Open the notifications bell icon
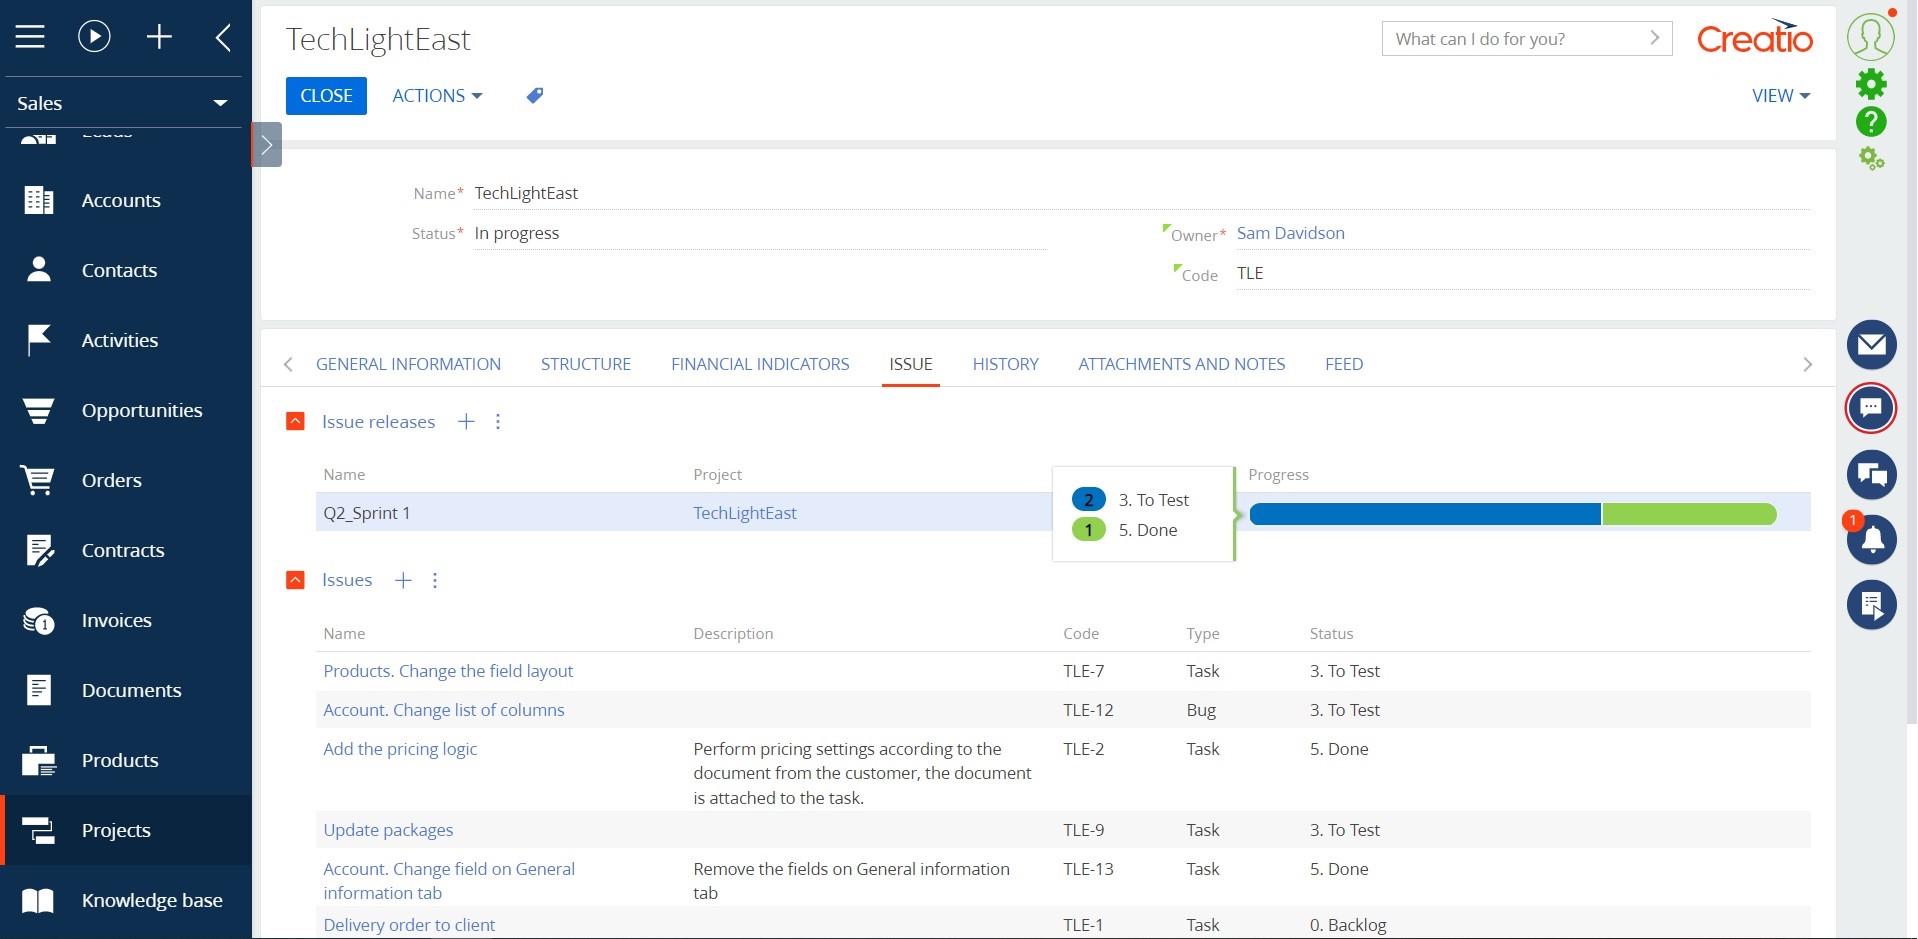The height and width of the screenshot is (939, 1918). pyautogui.click(x=1874, y=540)
